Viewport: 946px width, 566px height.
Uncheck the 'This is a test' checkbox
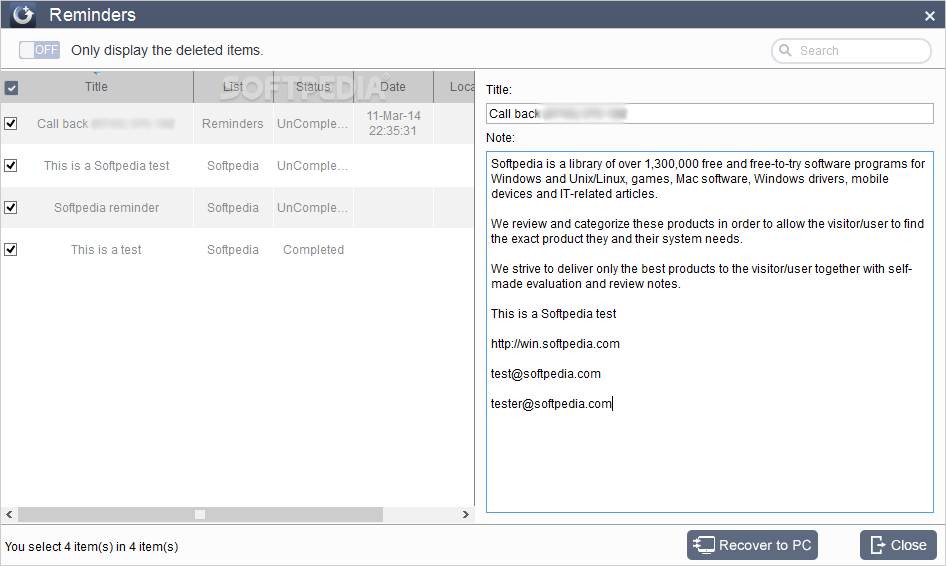coord(11,249)
